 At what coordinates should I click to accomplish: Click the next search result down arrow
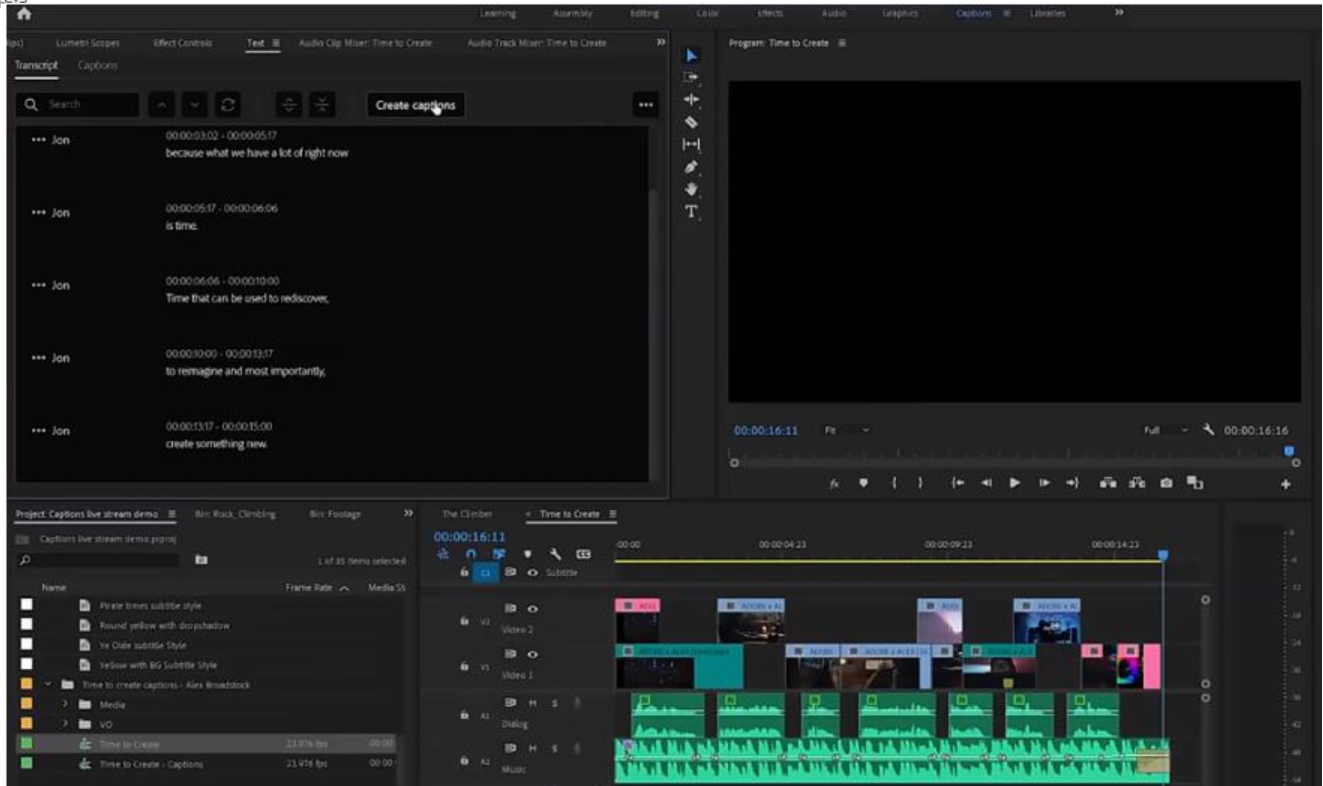click(x=195, y=104)
